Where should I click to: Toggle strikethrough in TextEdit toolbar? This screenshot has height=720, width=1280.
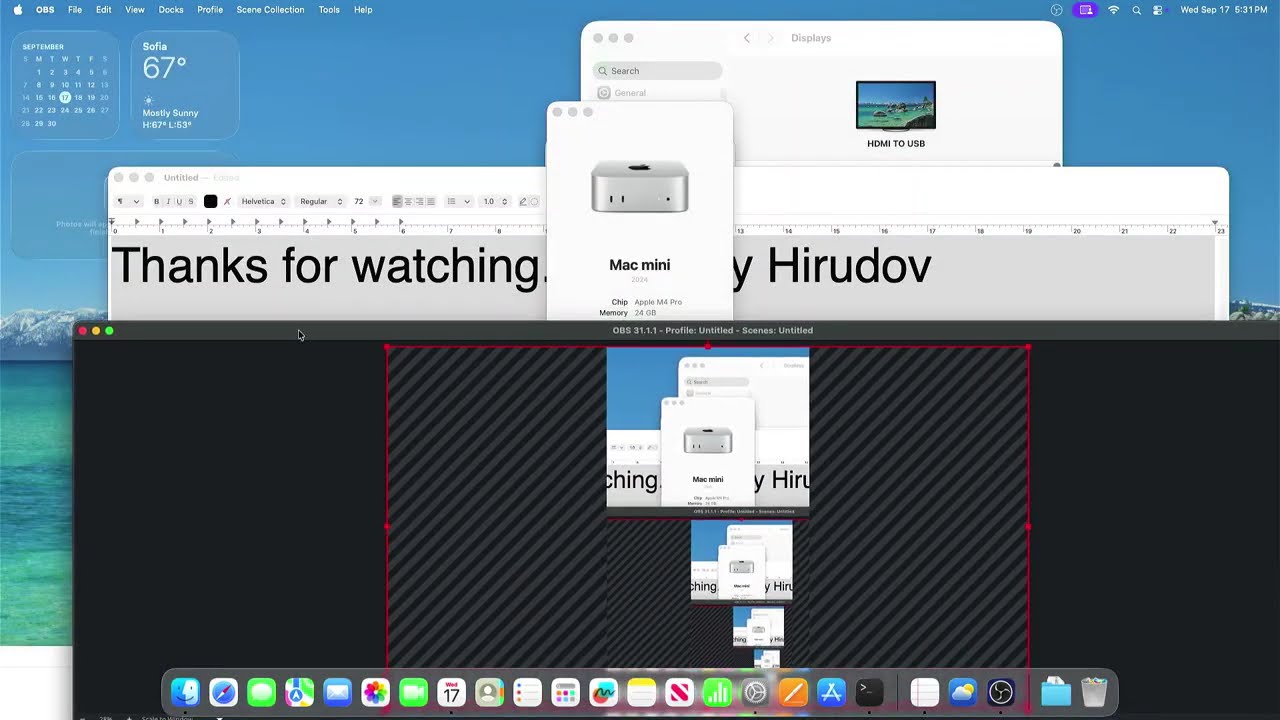click(191, 202)
